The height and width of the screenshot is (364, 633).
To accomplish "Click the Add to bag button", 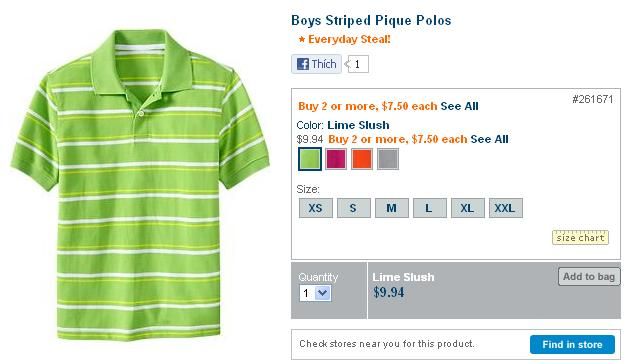I will pos(589,277).
